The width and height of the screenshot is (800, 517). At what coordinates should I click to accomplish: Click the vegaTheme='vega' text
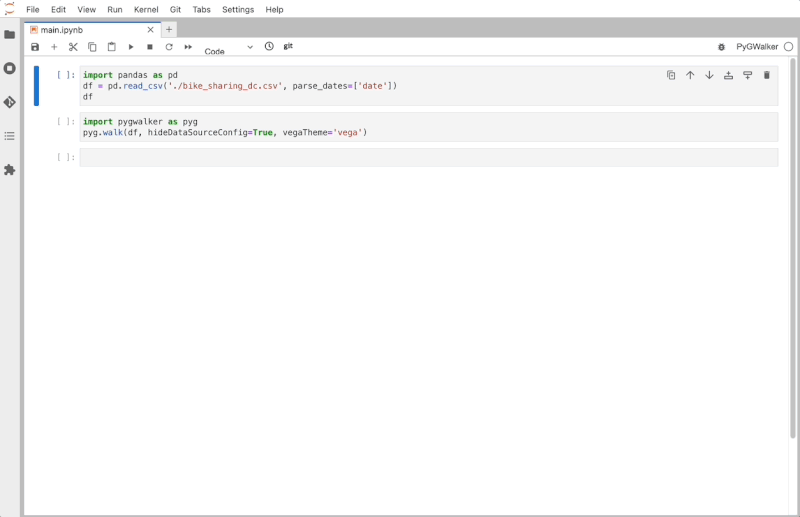click(322, 132)
